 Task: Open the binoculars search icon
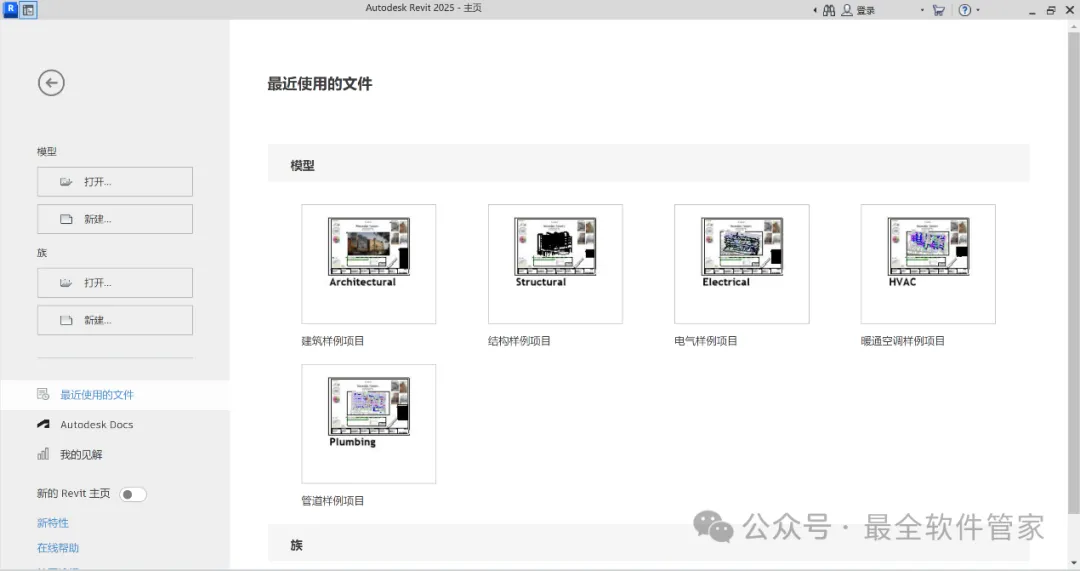tap(829, 10)
